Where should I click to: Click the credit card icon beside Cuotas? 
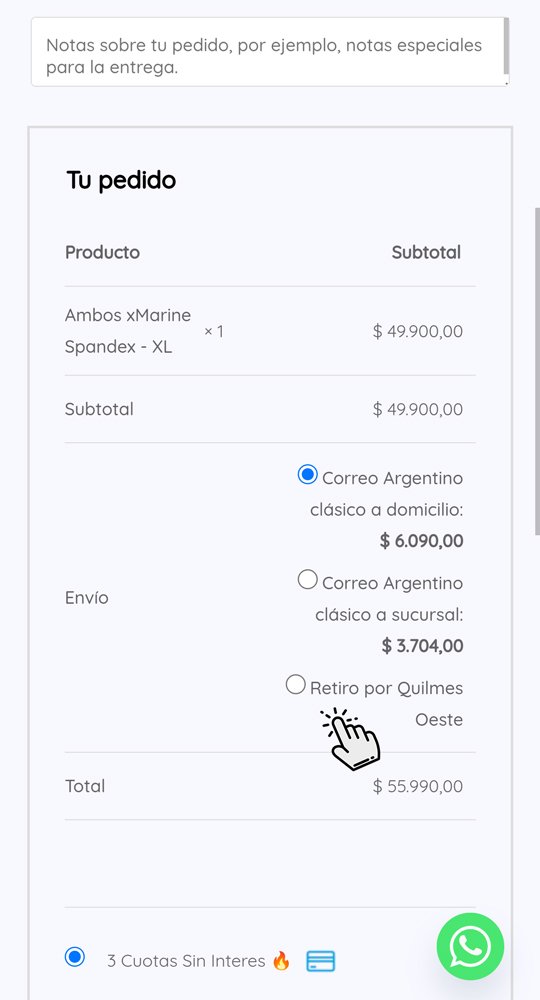point(320,960)
